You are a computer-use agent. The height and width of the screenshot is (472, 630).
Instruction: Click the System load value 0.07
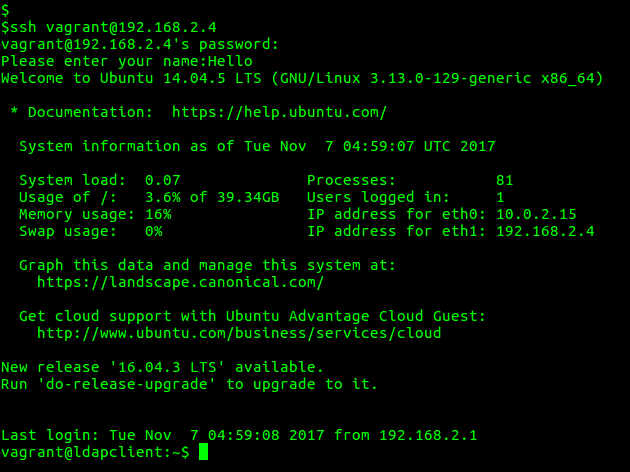pyautogui.click(x=163, y=180)
